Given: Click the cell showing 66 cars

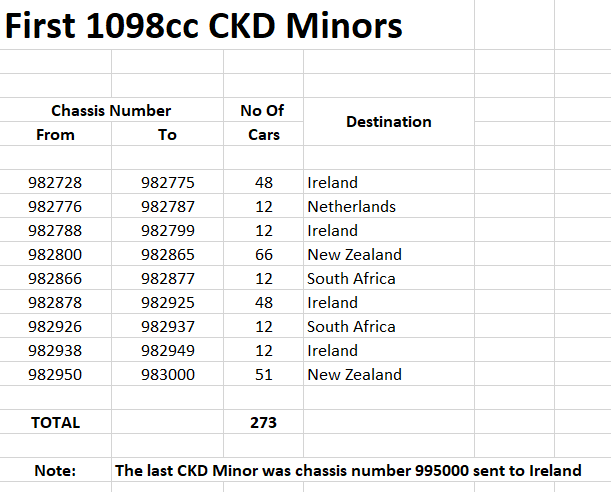Looking at the screenshot, I should point(263,254).
